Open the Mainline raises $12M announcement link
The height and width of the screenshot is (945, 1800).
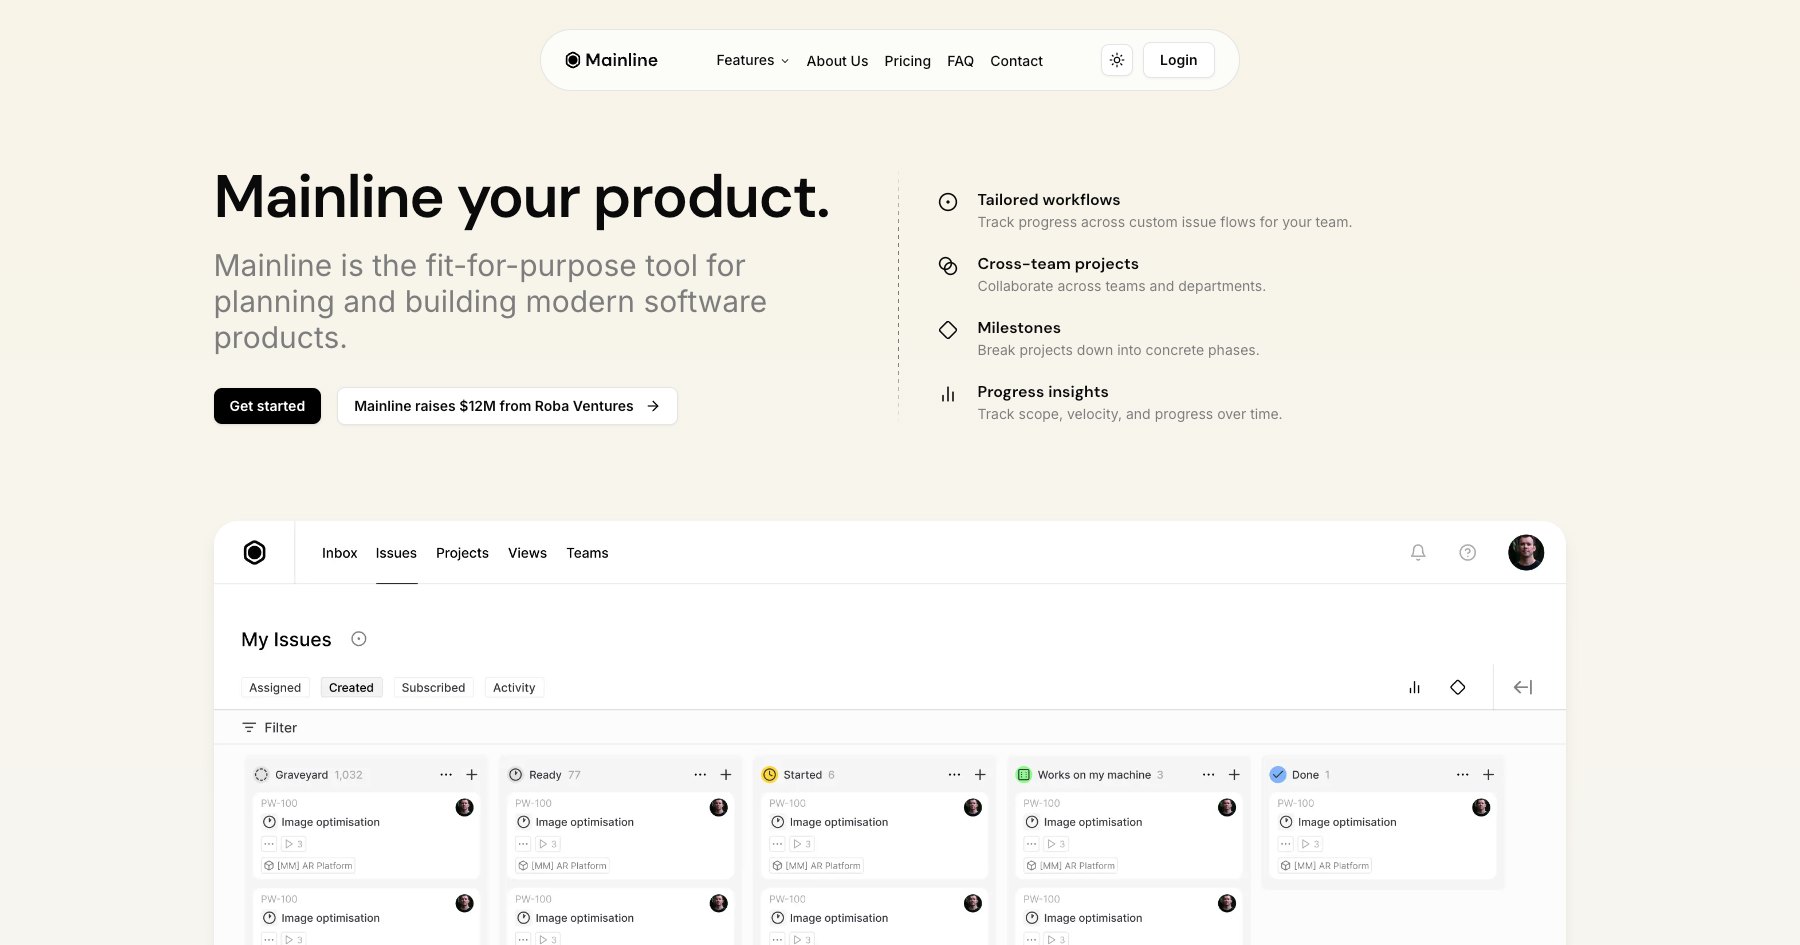point(506,406)
